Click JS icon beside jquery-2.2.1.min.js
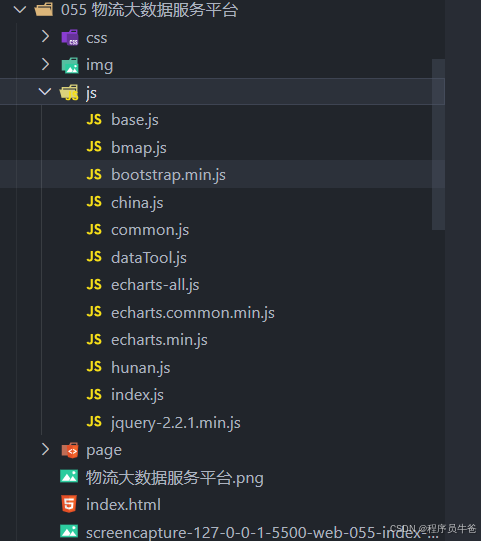This screenshot has width=481, height=541. point(94,422)
